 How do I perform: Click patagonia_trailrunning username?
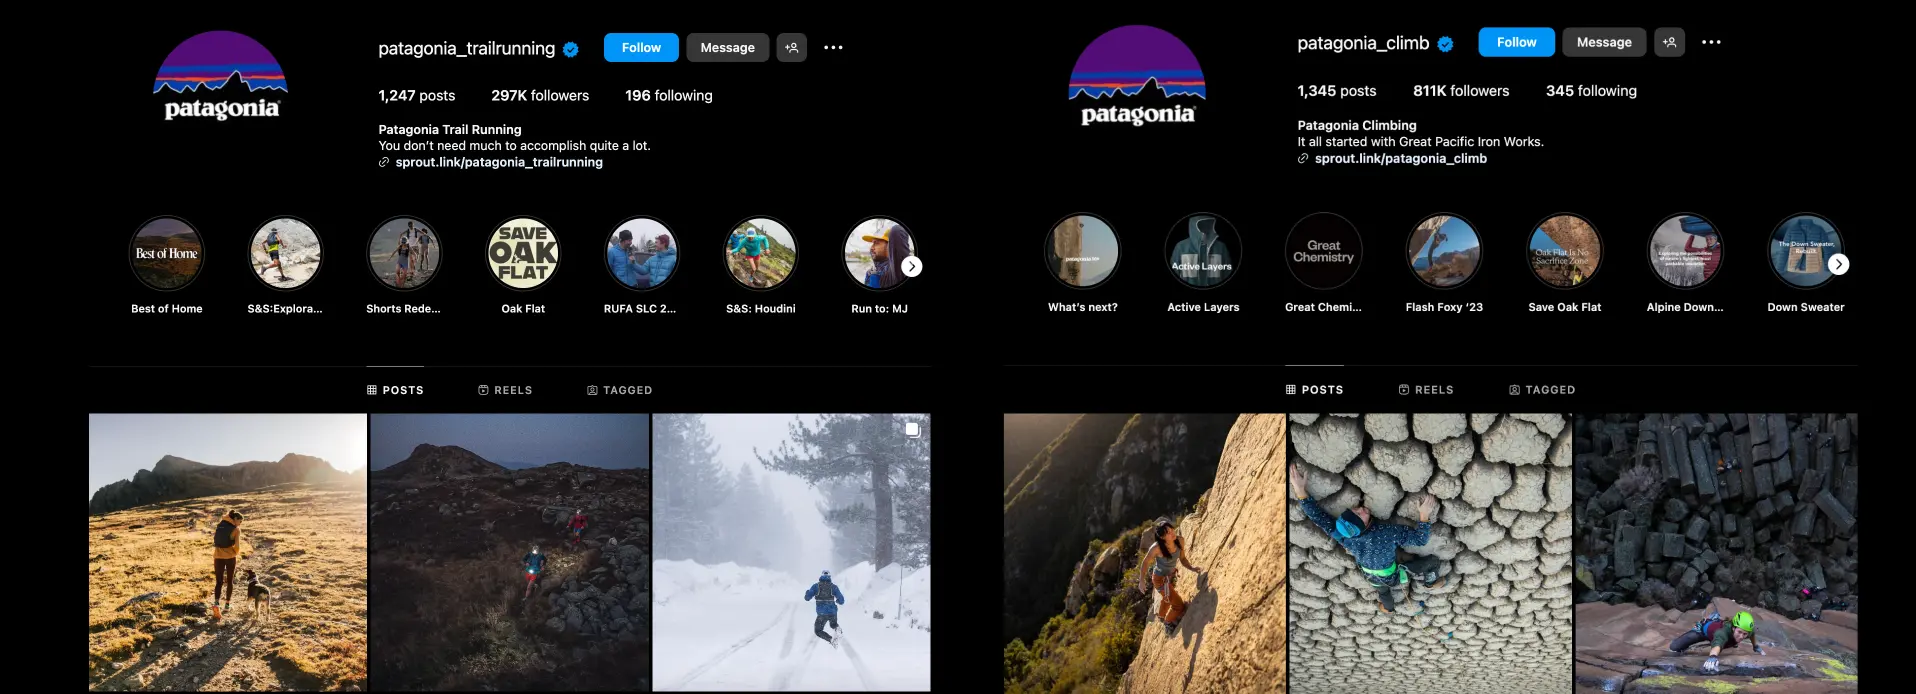[x=467, y=48]
